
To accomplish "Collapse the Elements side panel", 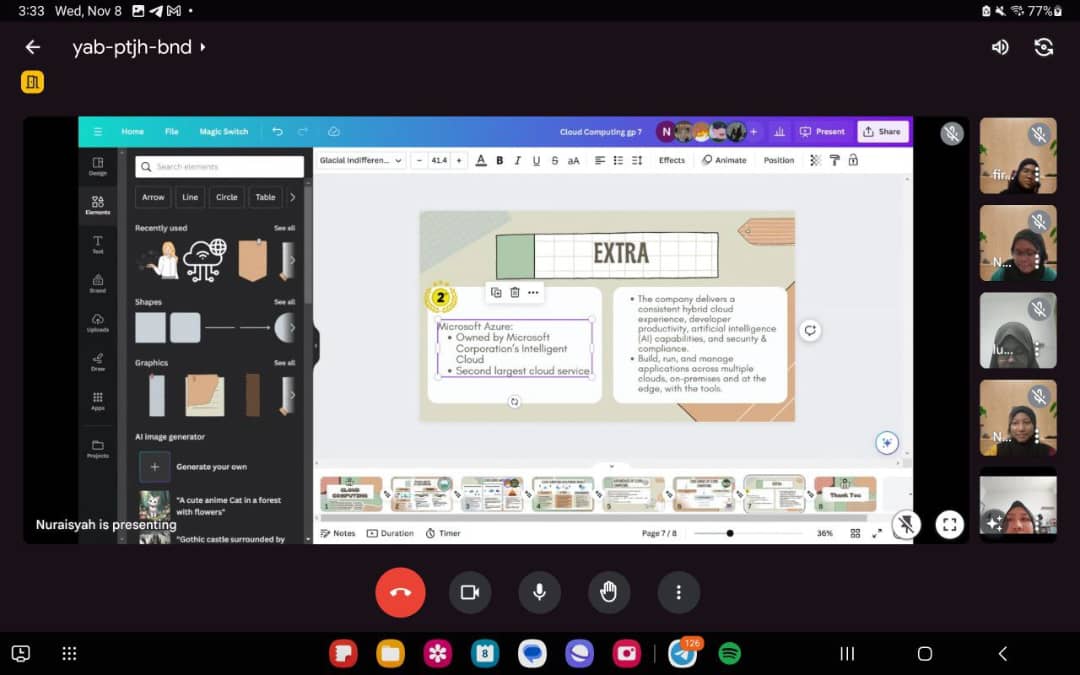I will point(316,346).
